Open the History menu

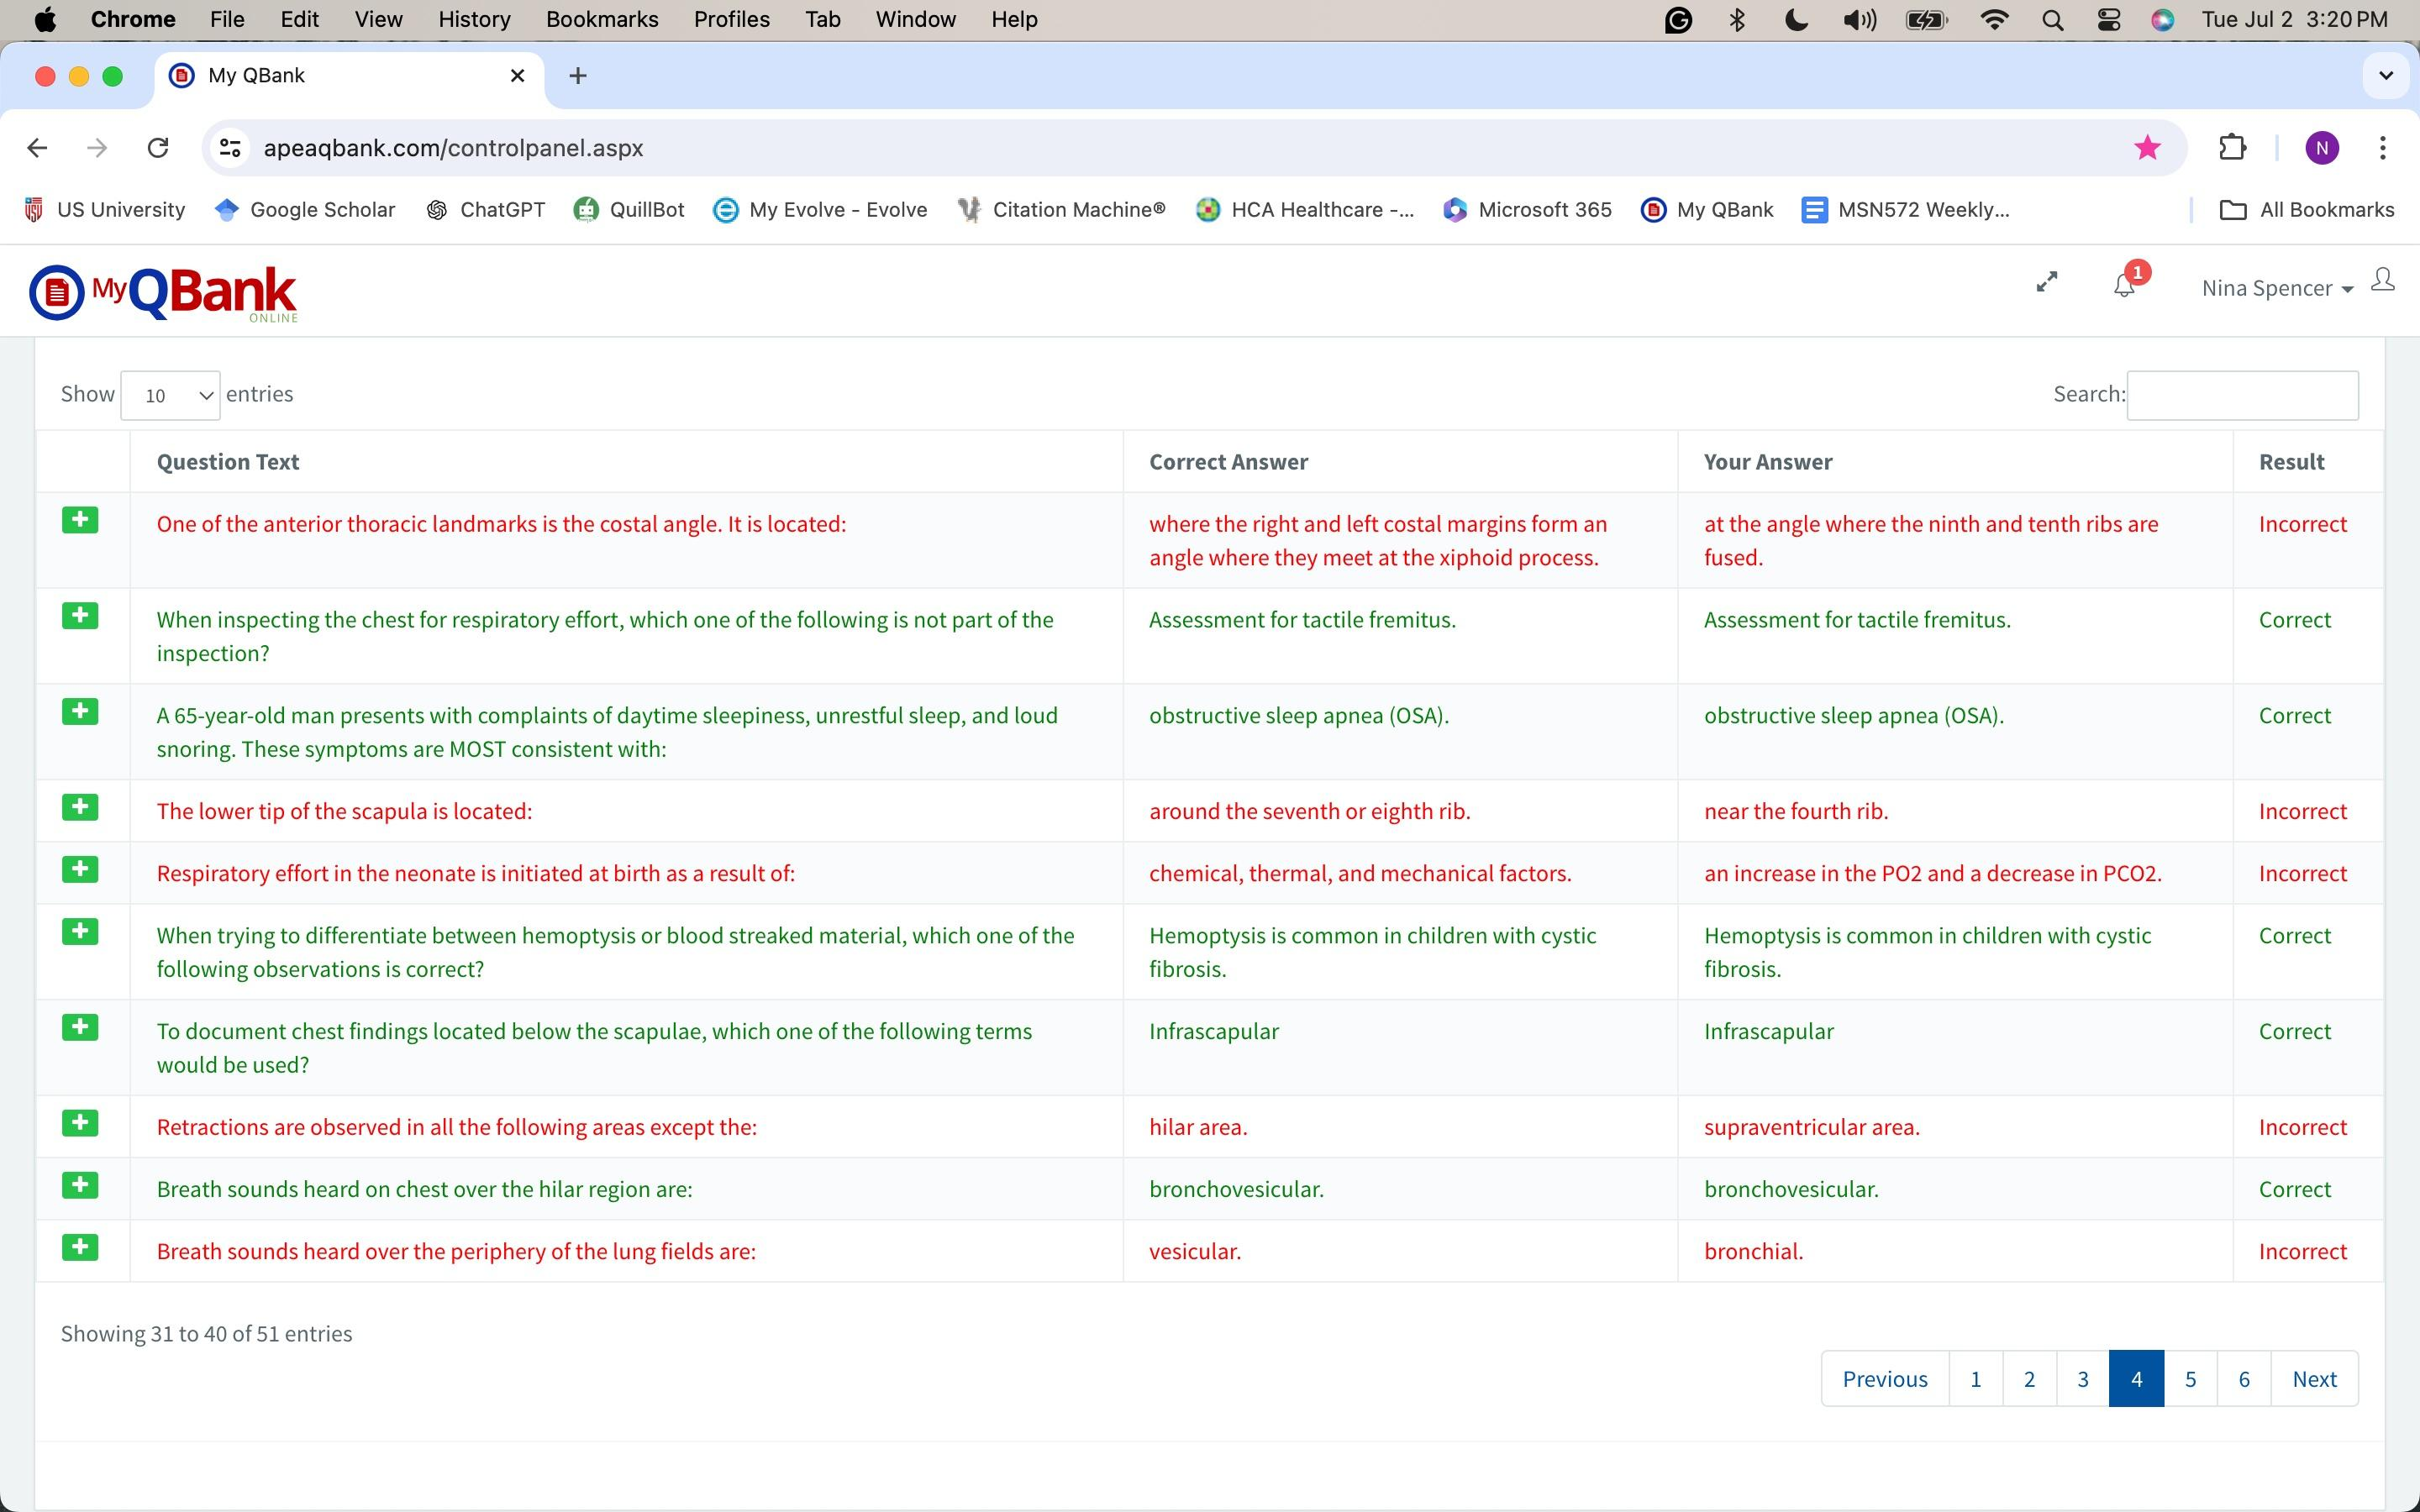[x=474, y=20]
